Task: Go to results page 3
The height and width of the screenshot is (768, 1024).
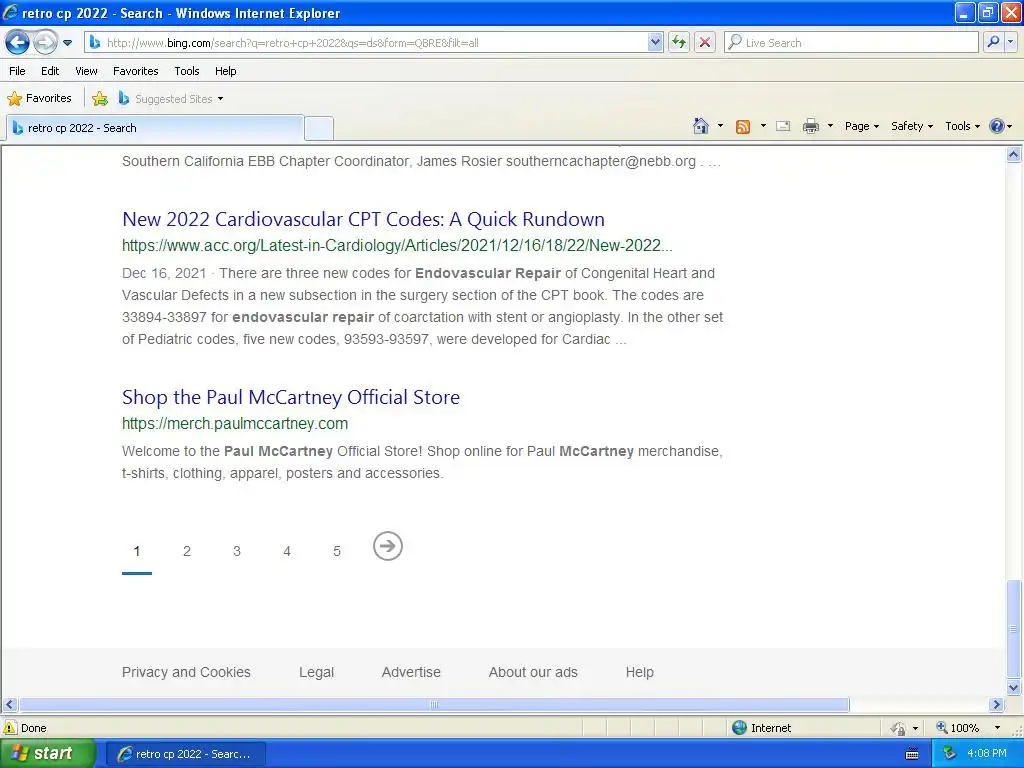Action: (x=236, y=551)
